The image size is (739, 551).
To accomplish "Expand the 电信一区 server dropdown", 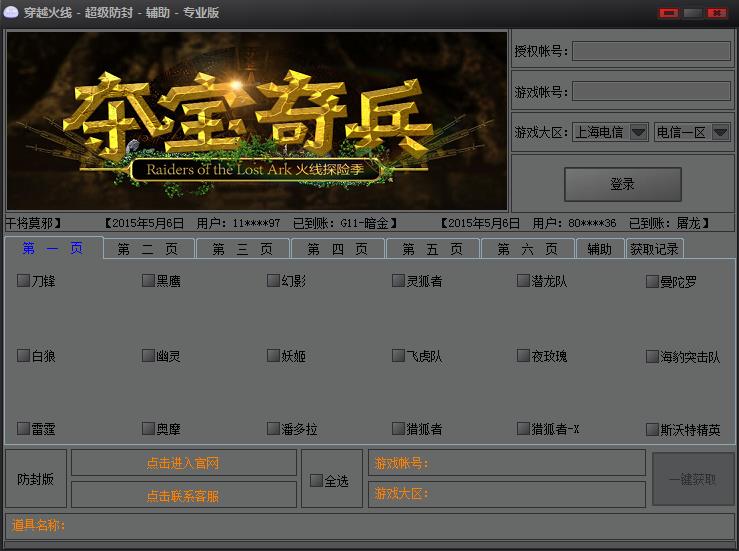I will pyautogui.click(x=692, y=132).
